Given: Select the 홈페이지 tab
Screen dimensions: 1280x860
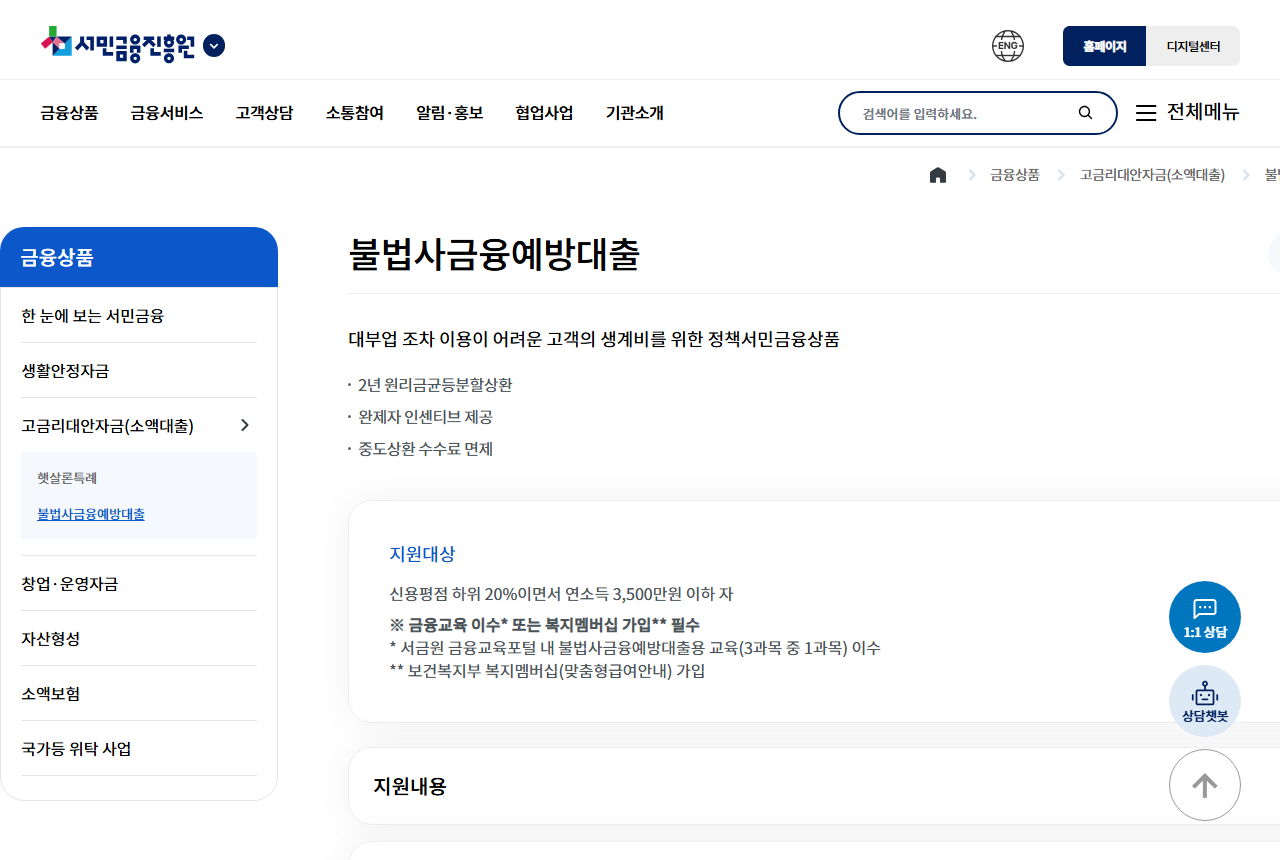Looking at the screenshot, I should coord(1104,46).
